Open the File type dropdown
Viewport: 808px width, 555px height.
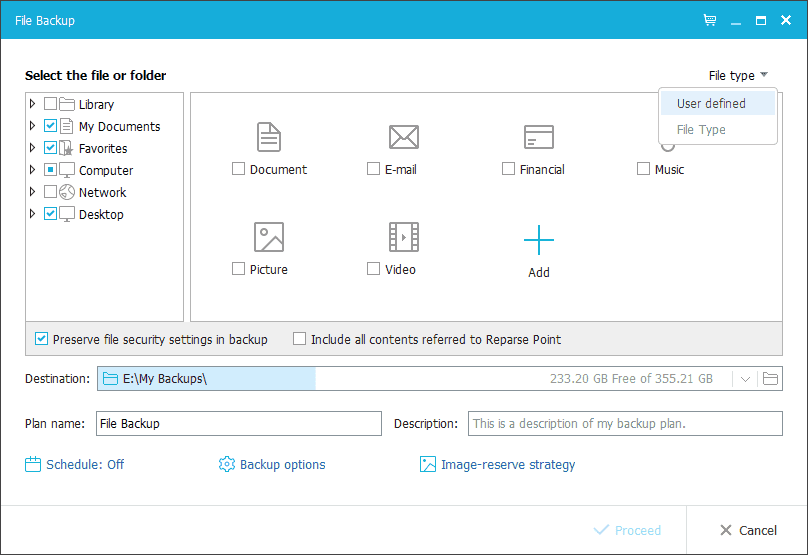click(x=738, y=75)
